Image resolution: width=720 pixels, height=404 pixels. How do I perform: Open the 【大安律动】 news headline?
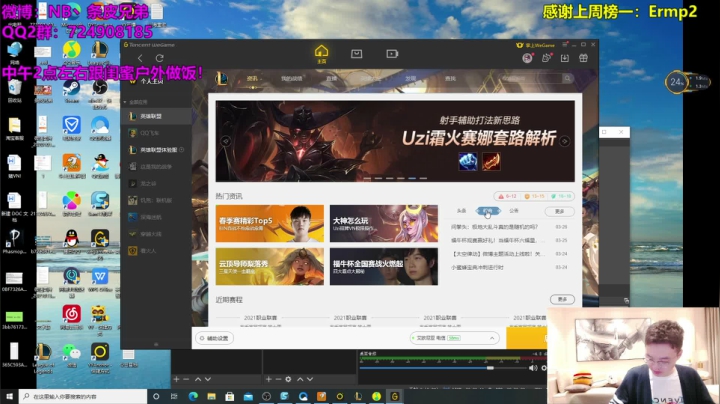tap(498, 253)
